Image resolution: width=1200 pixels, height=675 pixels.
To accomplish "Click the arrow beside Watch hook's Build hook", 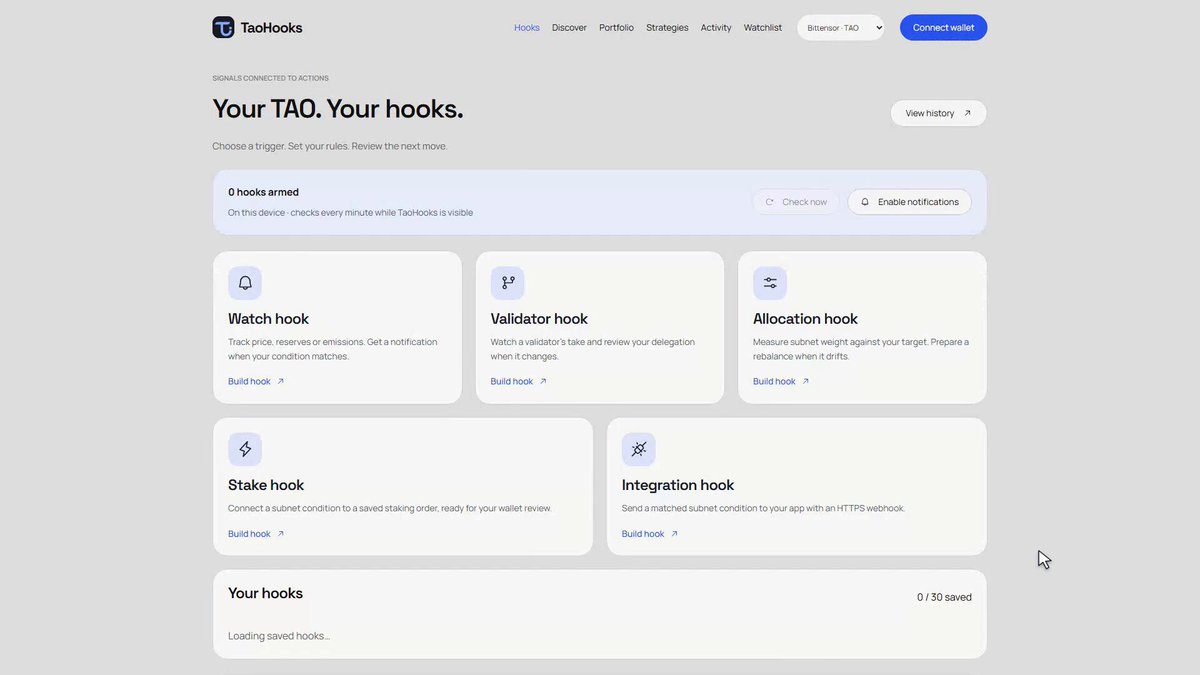I will 281,381.
